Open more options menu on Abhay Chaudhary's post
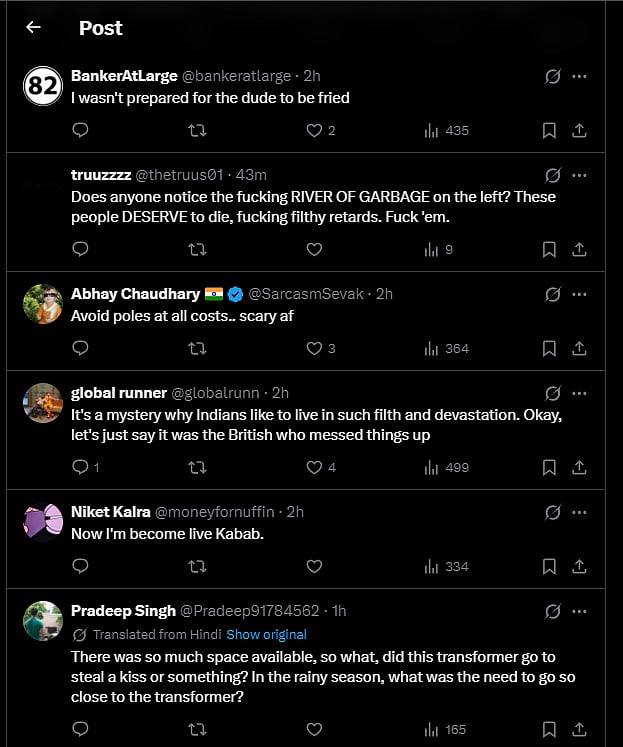This screenshot has height=747, width=623. [x=579, y=294]
